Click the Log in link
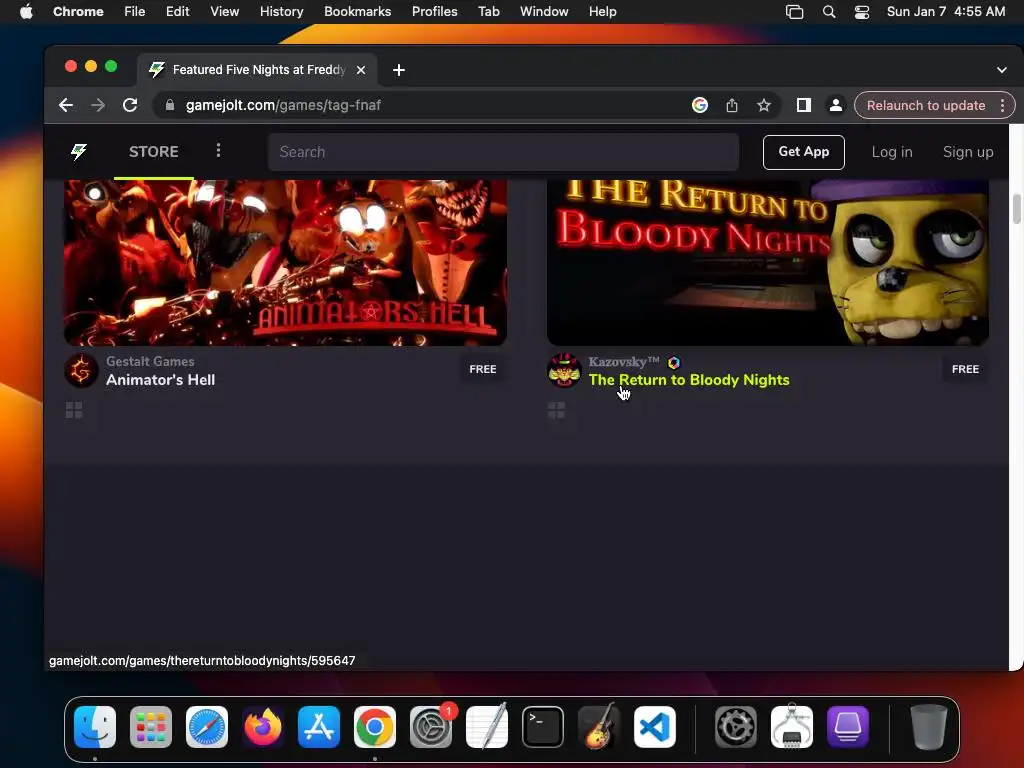 tap(891, 152)
